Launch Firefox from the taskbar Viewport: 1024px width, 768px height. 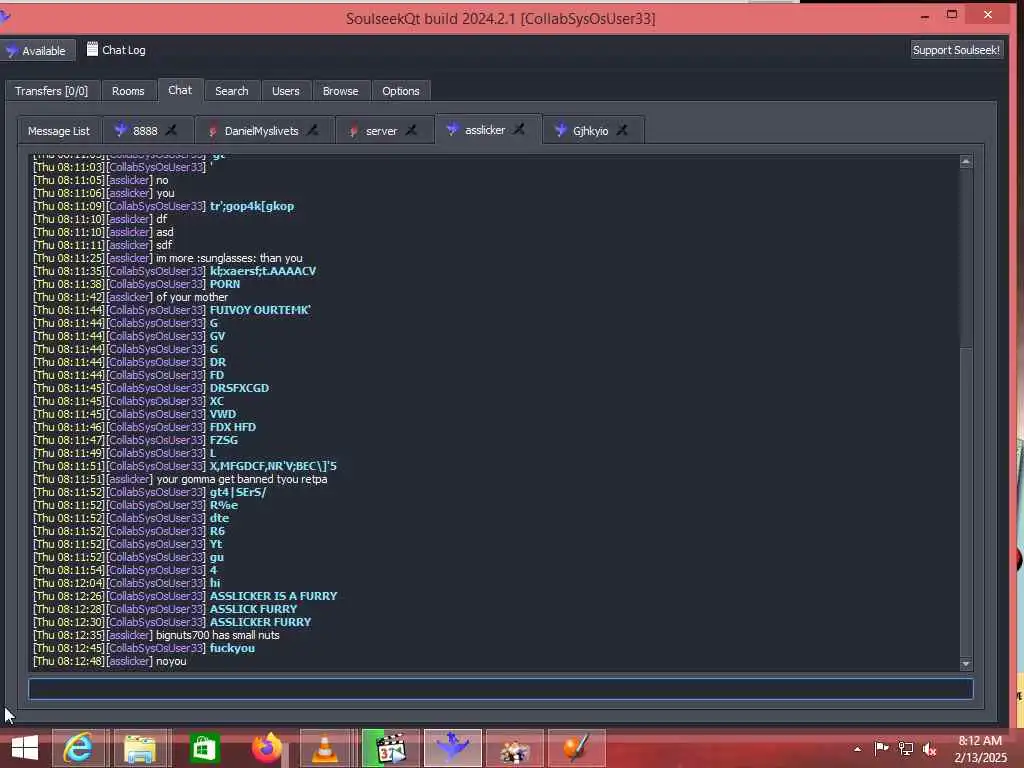(266, 748)
